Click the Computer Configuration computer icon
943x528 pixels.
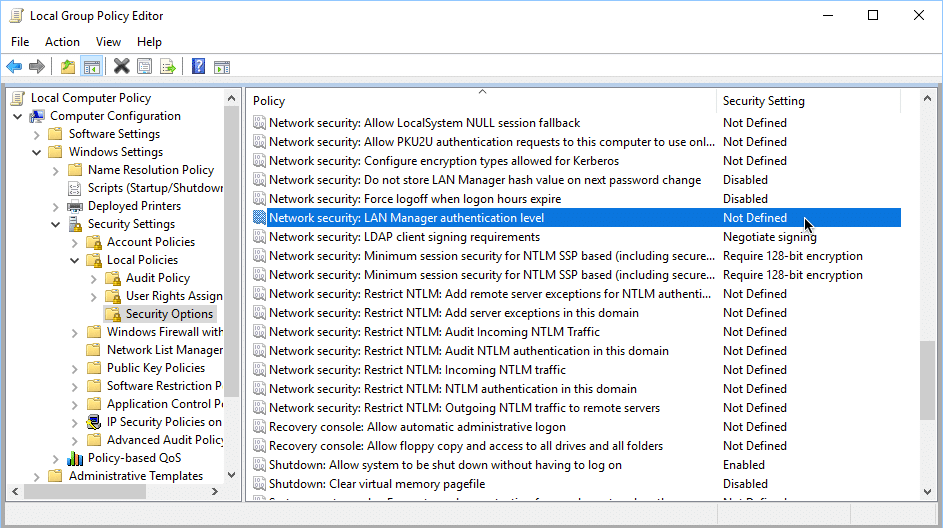pyautogui.click(x=37, y=116)
